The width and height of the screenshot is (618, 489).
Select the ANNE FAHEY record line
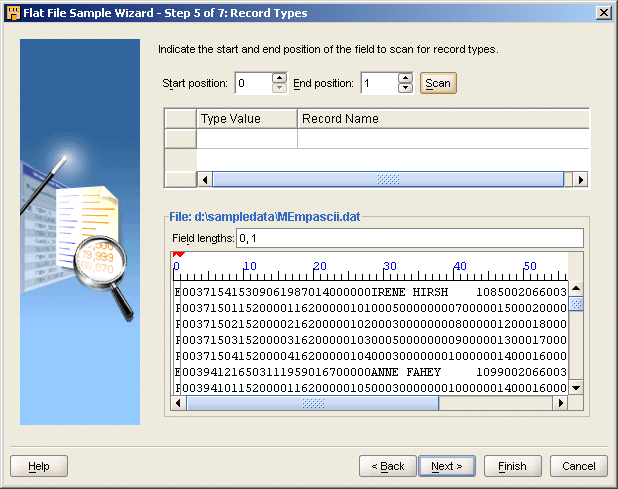(x=370, y=372)
